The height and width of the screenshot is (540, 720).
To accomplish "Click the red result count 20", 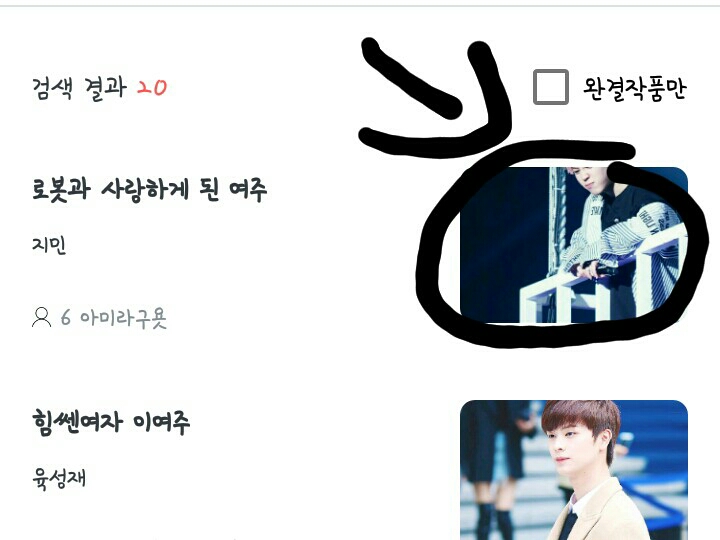I will point(152,88).
